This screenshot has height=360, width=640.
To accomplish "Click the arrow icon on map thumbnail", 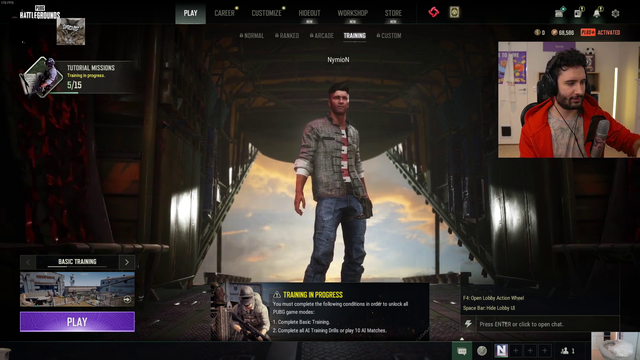I will click(127, 300).
